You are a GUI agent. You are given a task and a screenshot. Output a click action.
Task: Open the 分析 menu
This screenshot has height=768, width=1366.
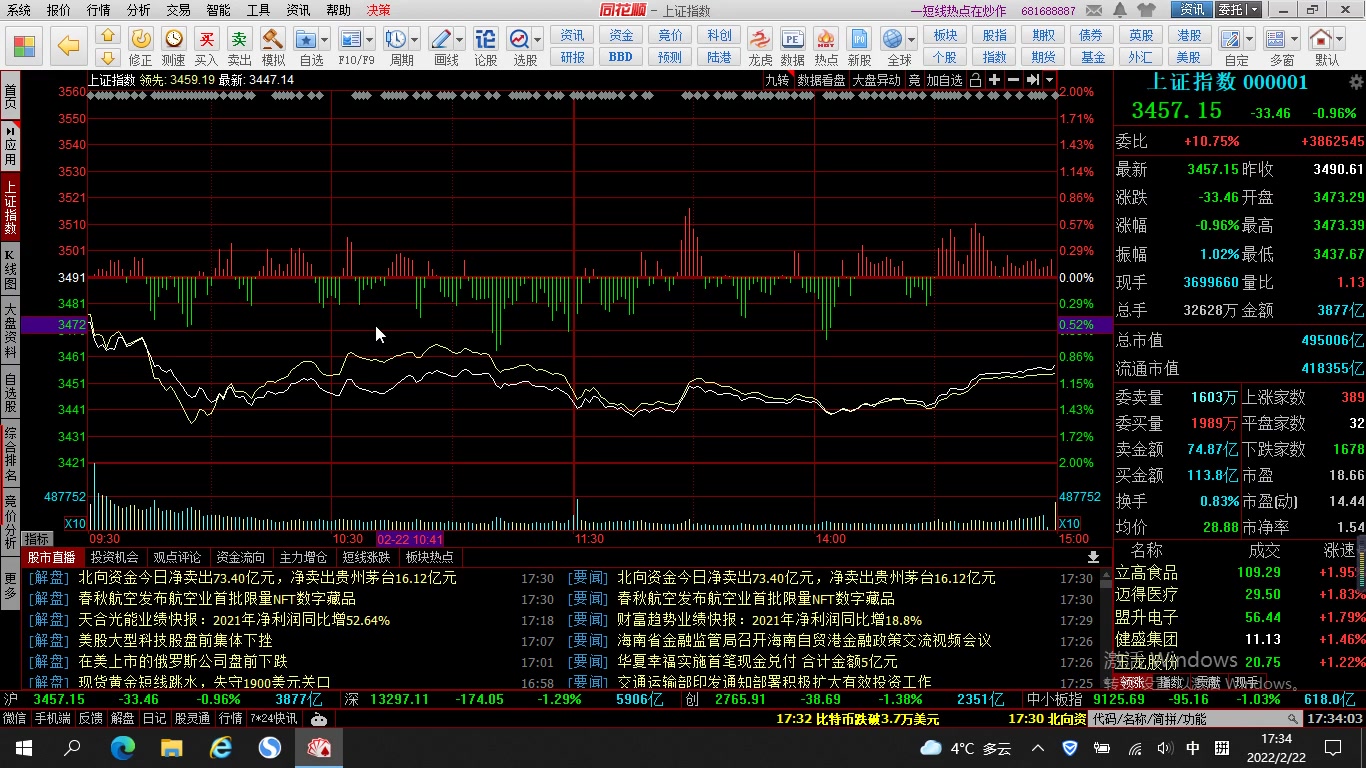click(x=139, y=10)
